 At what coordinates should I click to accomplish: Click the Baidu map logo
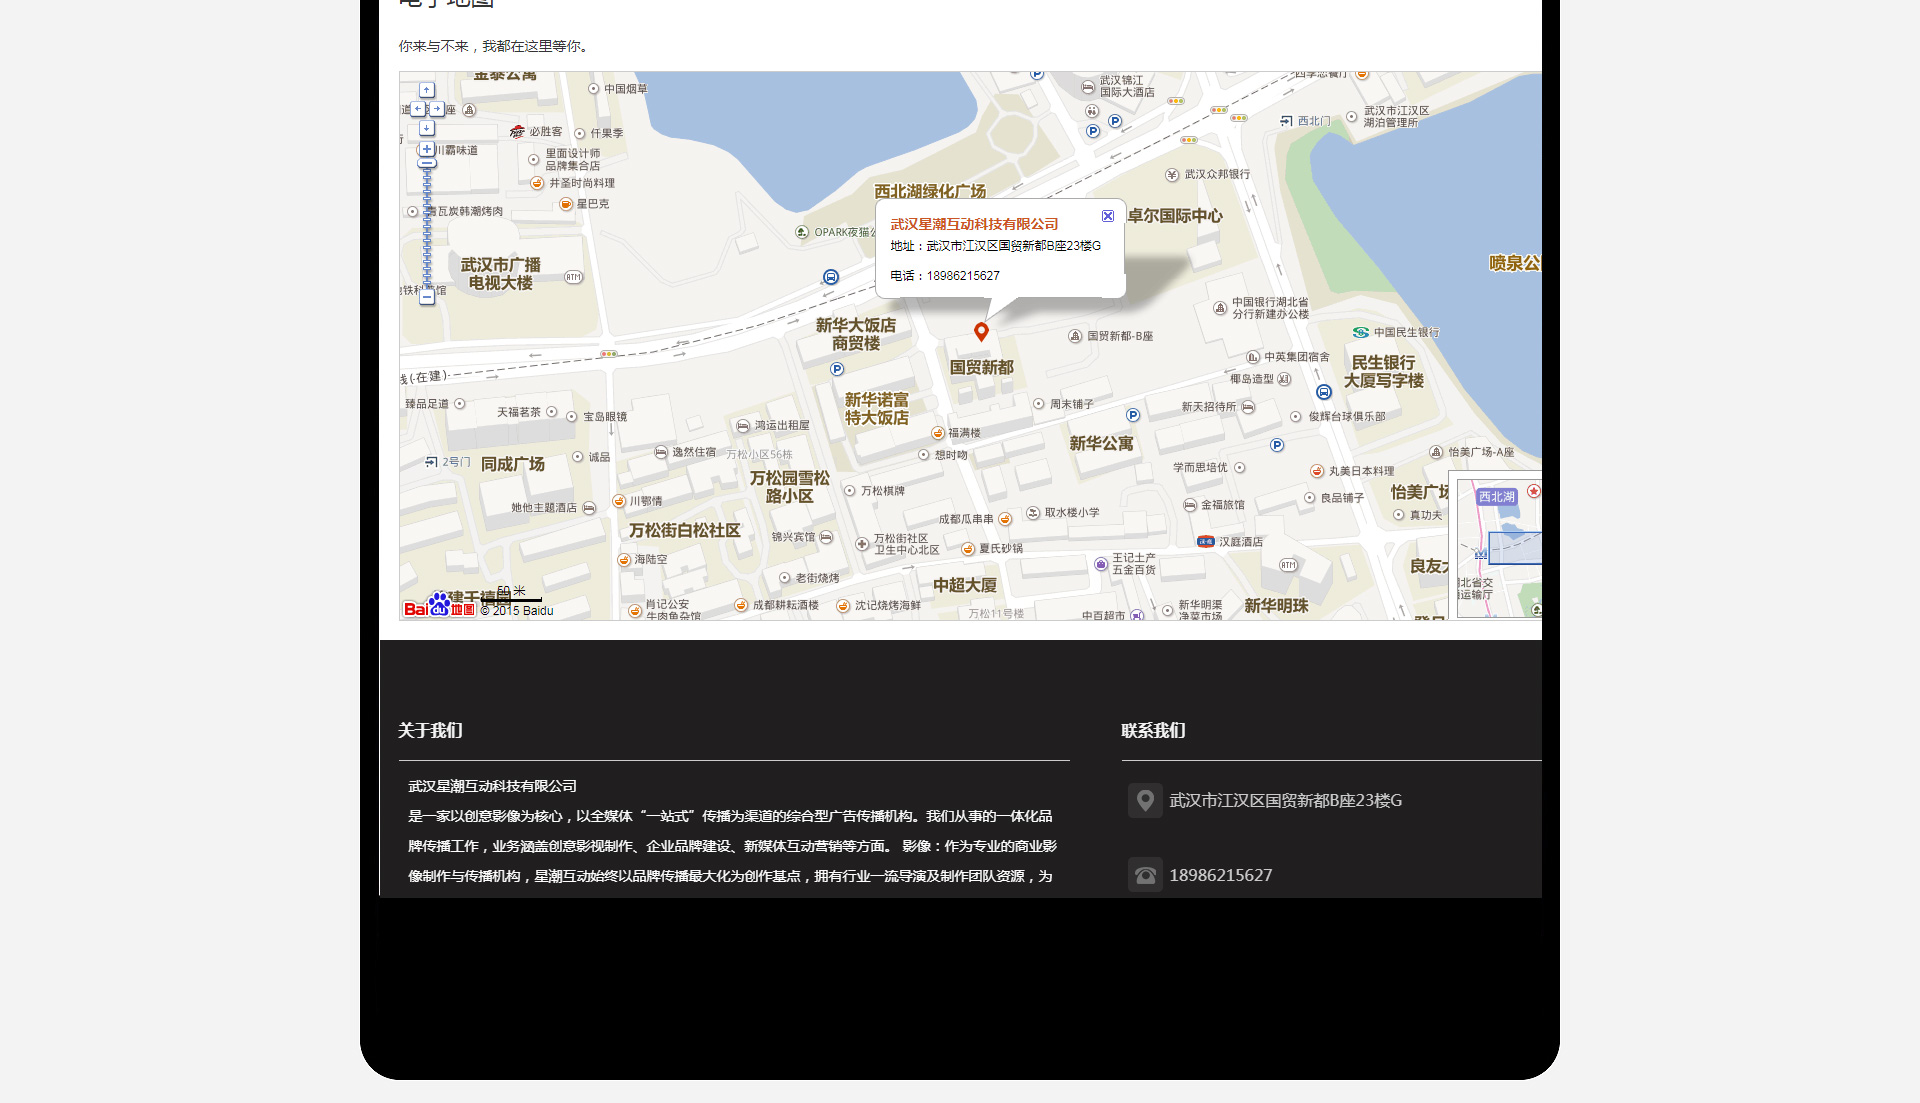tap(438, 606)
